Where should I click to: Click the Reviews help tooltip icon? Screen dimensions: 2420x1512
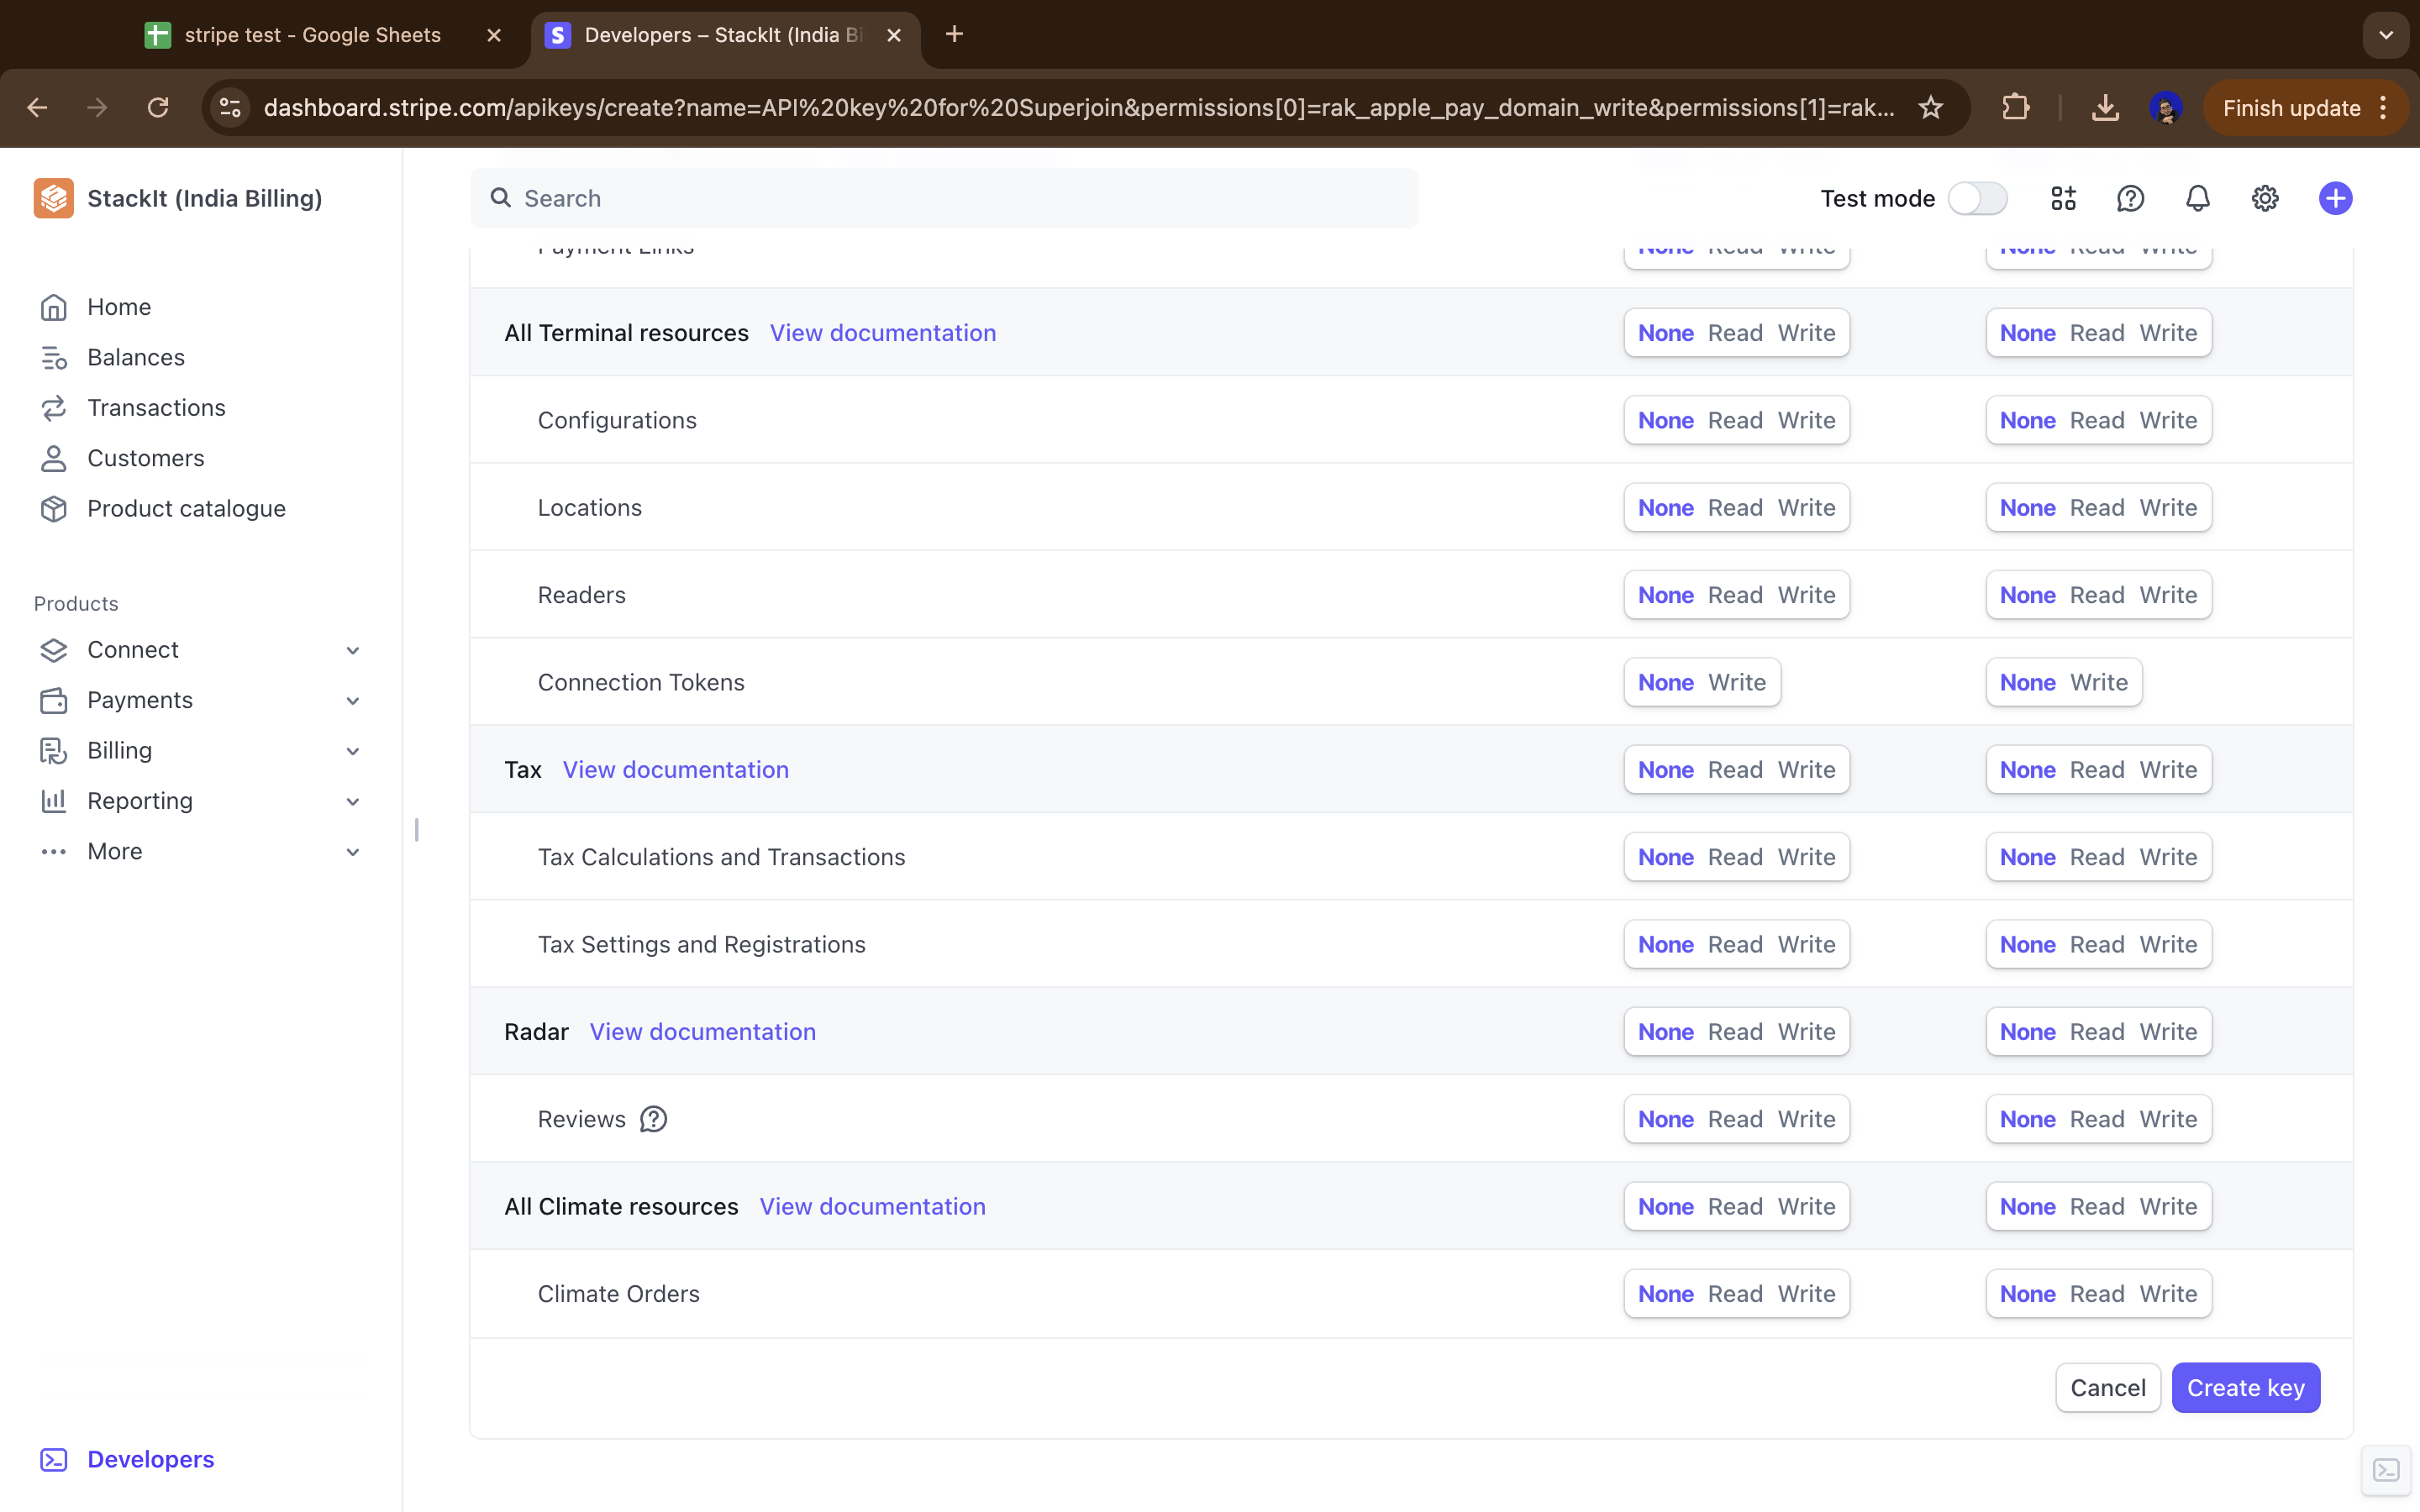(x=653, y=1119)
